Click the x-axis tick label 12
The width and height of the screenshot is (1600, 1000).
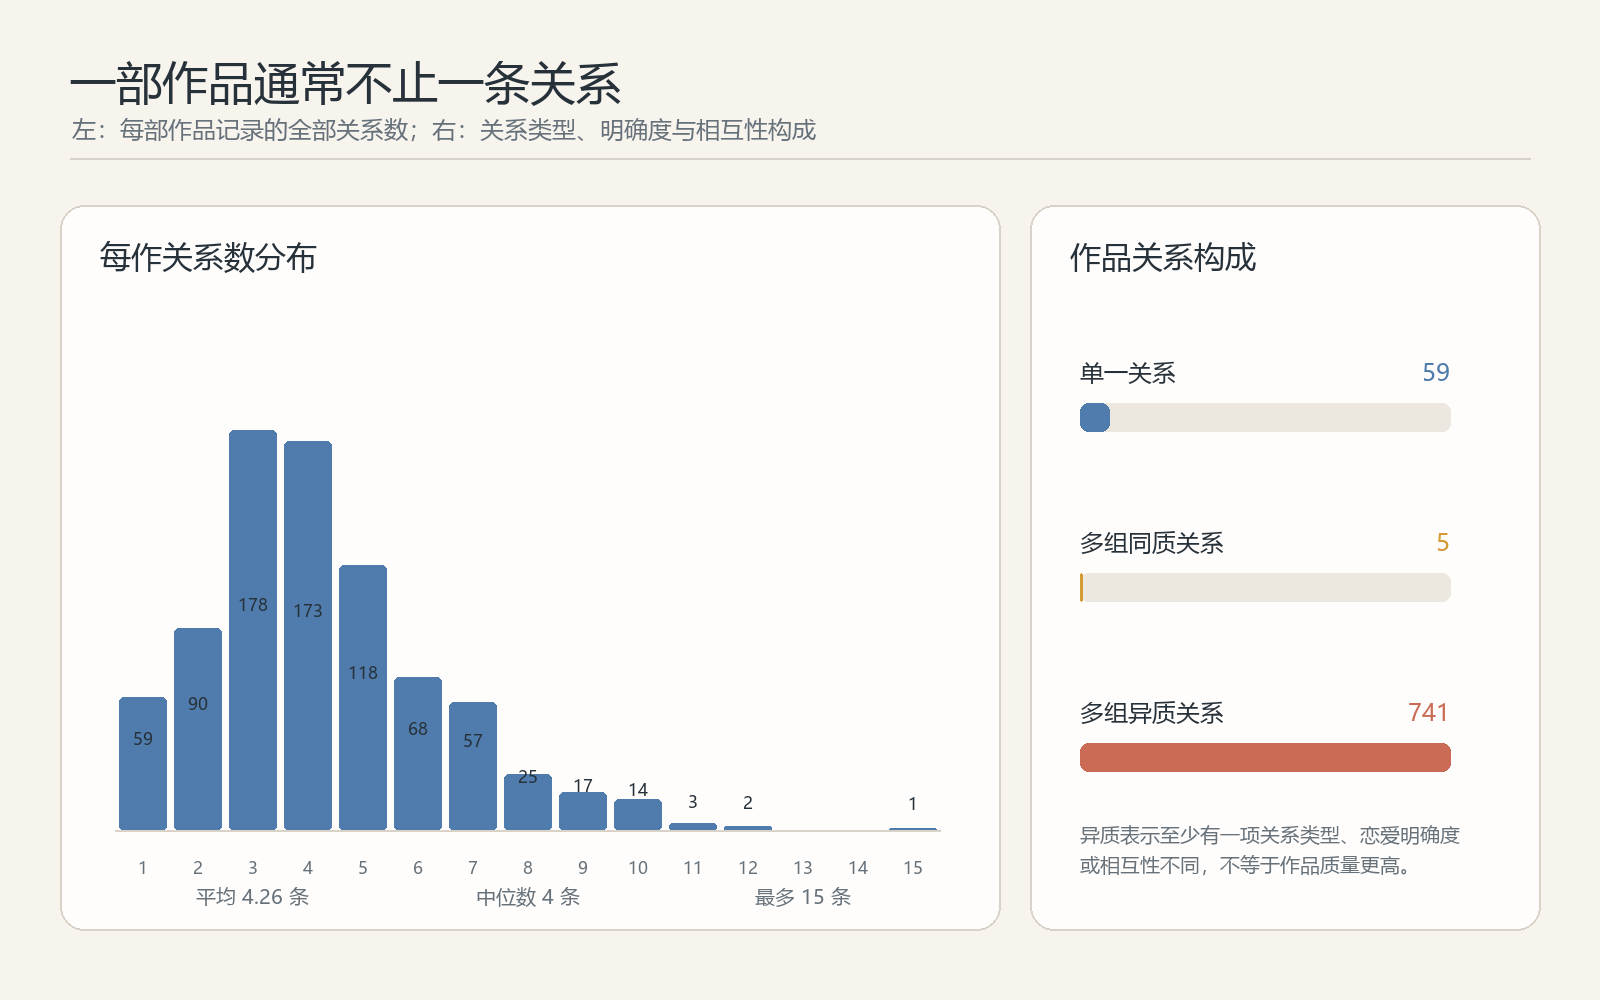pyautogui.click(x=748, y=868)
